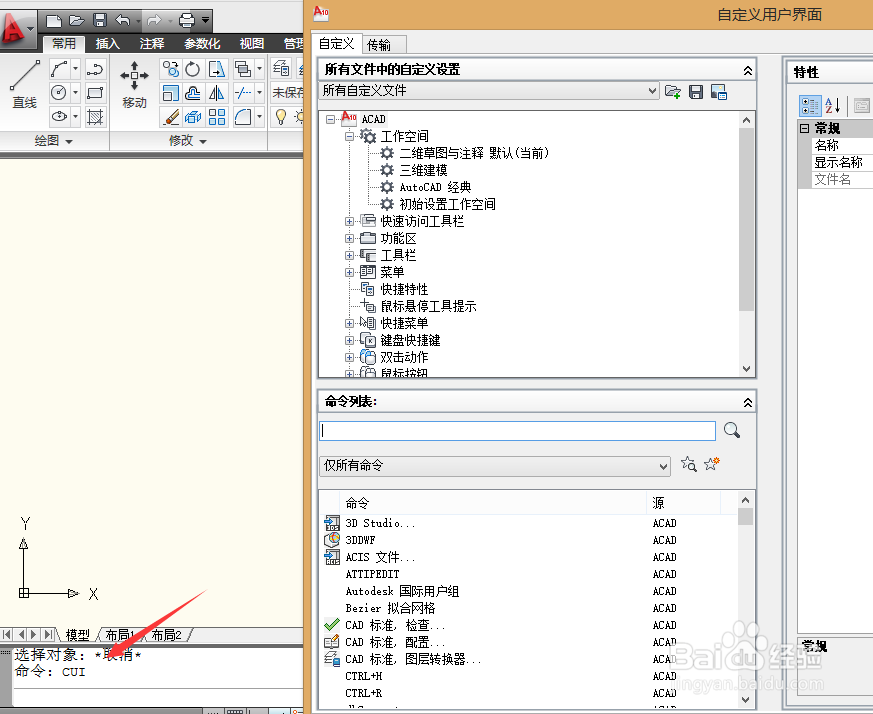
Task: Select the 布局2 layout tab
Action: point(166,635)
